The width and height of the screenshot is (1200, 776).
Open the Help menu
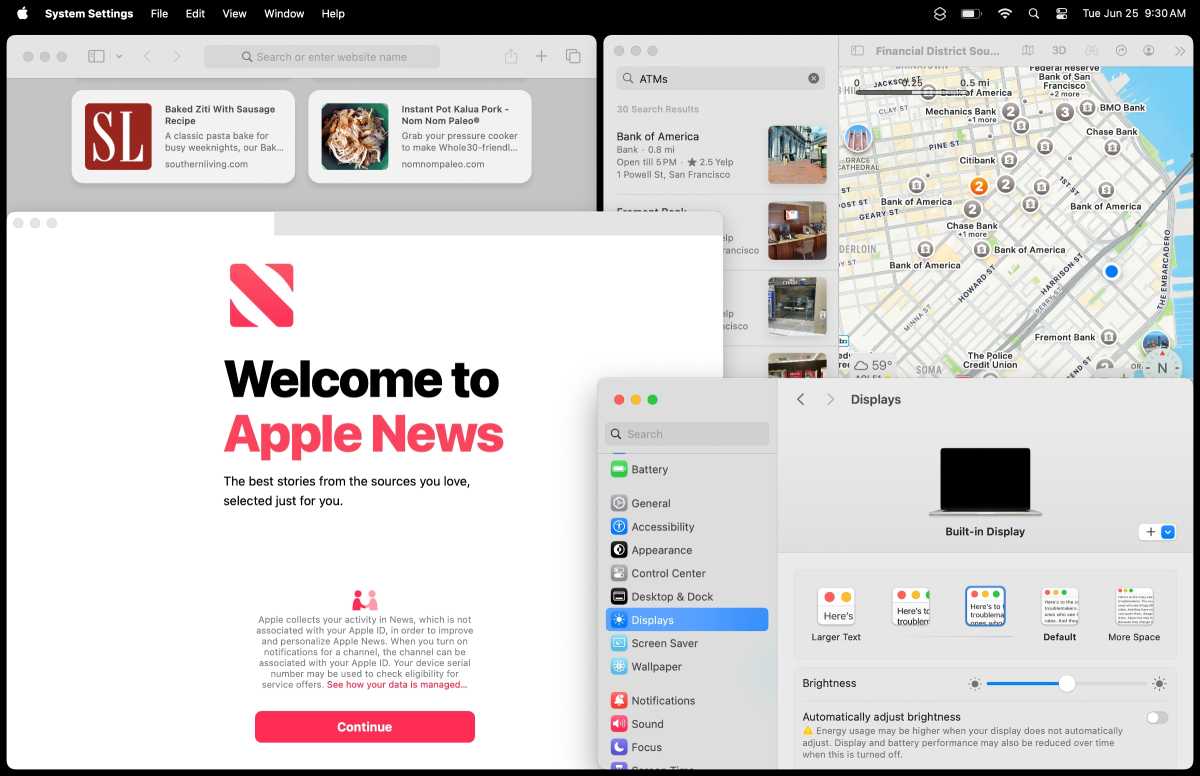point(333,14)
